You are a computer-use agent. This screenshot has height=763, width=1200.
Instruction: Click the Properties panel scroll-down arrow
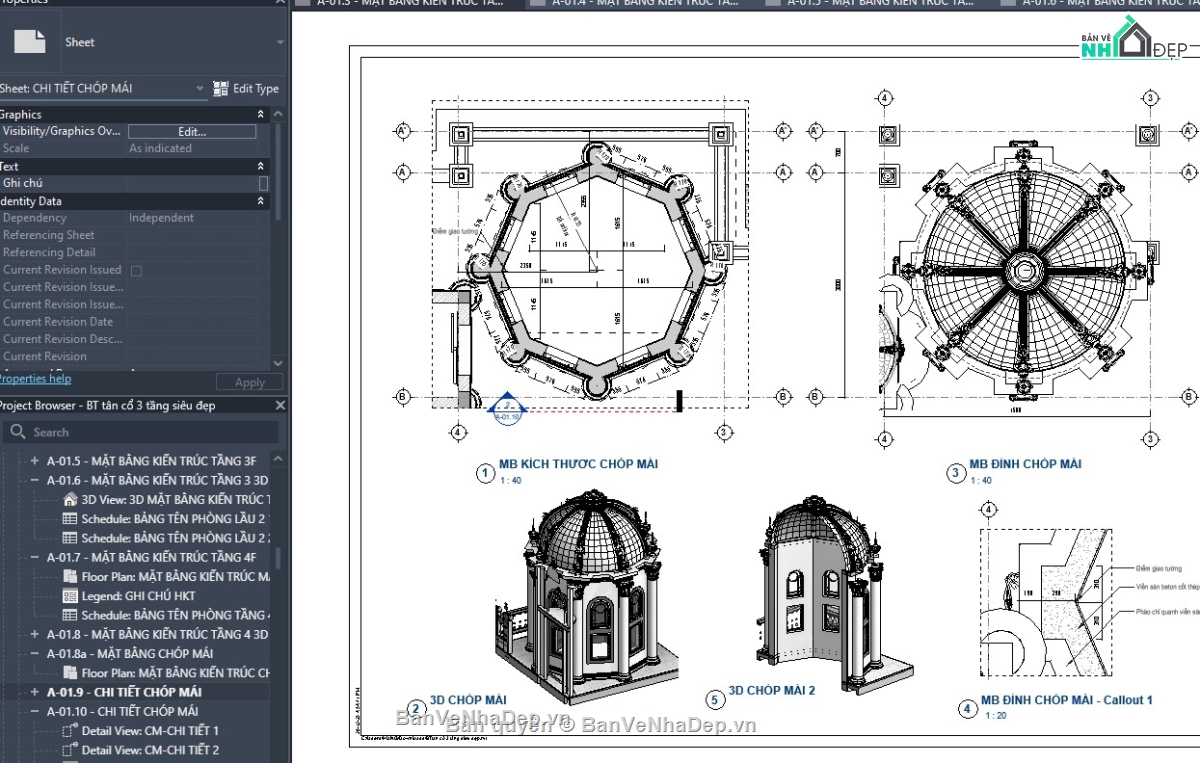(278, 364)
